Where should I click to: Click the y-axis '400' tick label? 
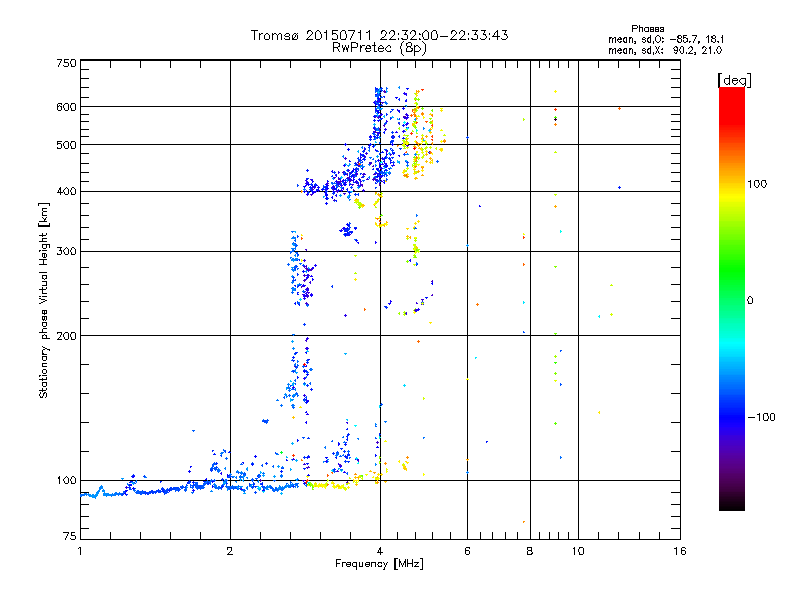coord(66,191)
